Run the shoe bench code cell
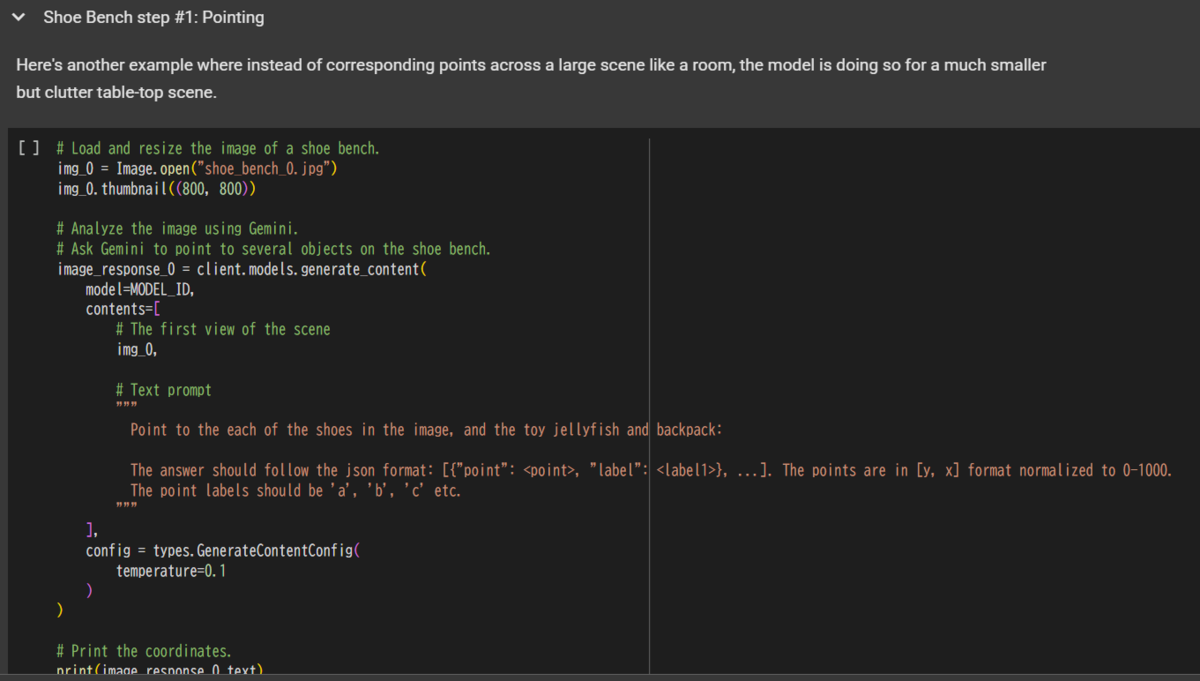The height and width of the screenshot is (681, 1200). click(x=29, y=149)
